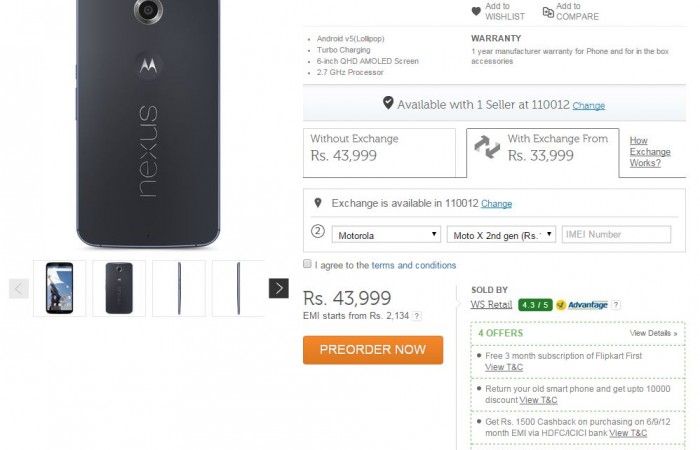Click the Advantage help question mark icon

[x=616, y=304]
